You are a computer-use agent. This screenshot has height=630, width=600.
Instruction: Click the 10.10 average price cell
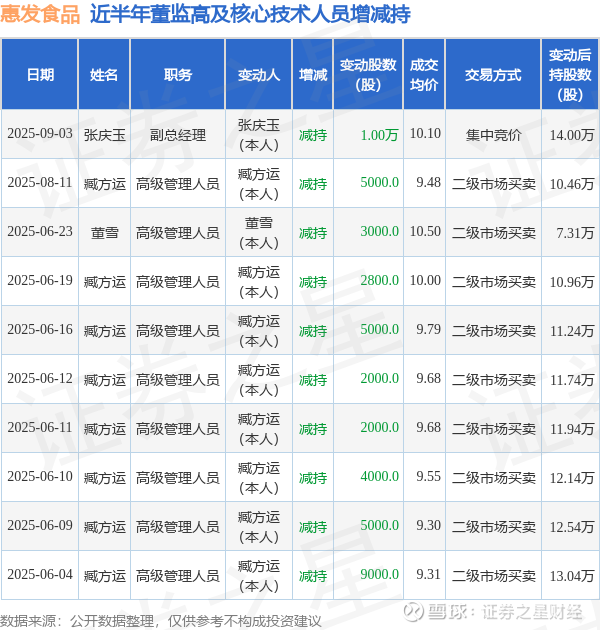click(425, 134)
